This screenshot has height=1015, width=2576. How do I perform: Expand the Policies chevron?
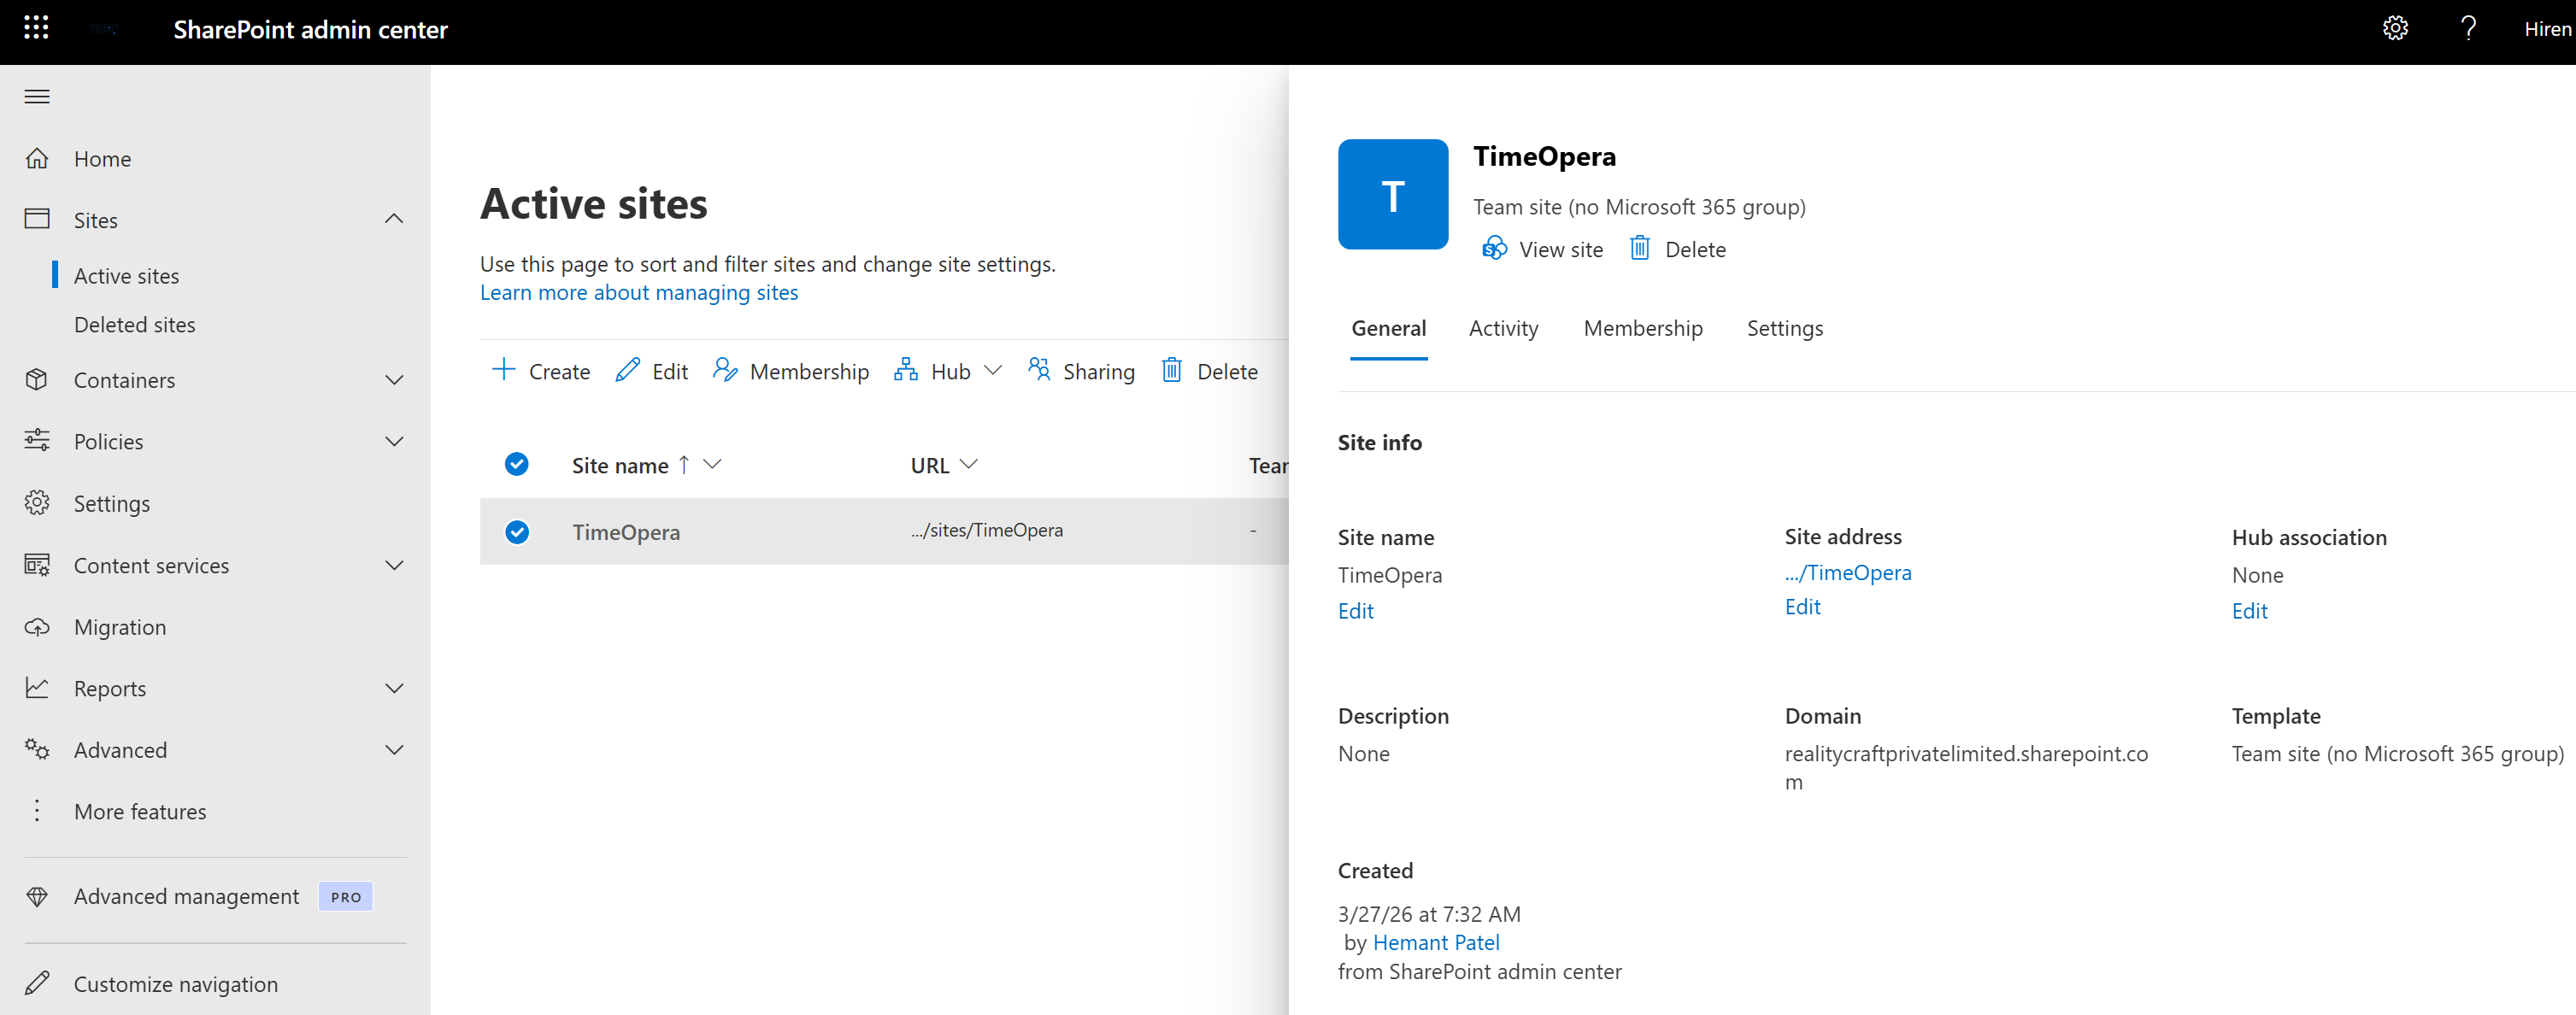click(394, 441)
